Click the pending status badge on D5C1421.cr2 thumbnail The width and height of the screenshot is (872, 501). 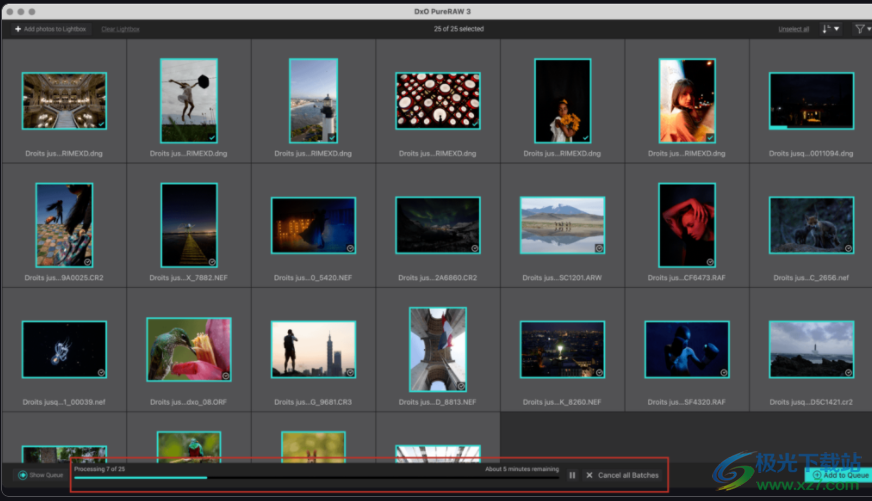coord(849,373)
